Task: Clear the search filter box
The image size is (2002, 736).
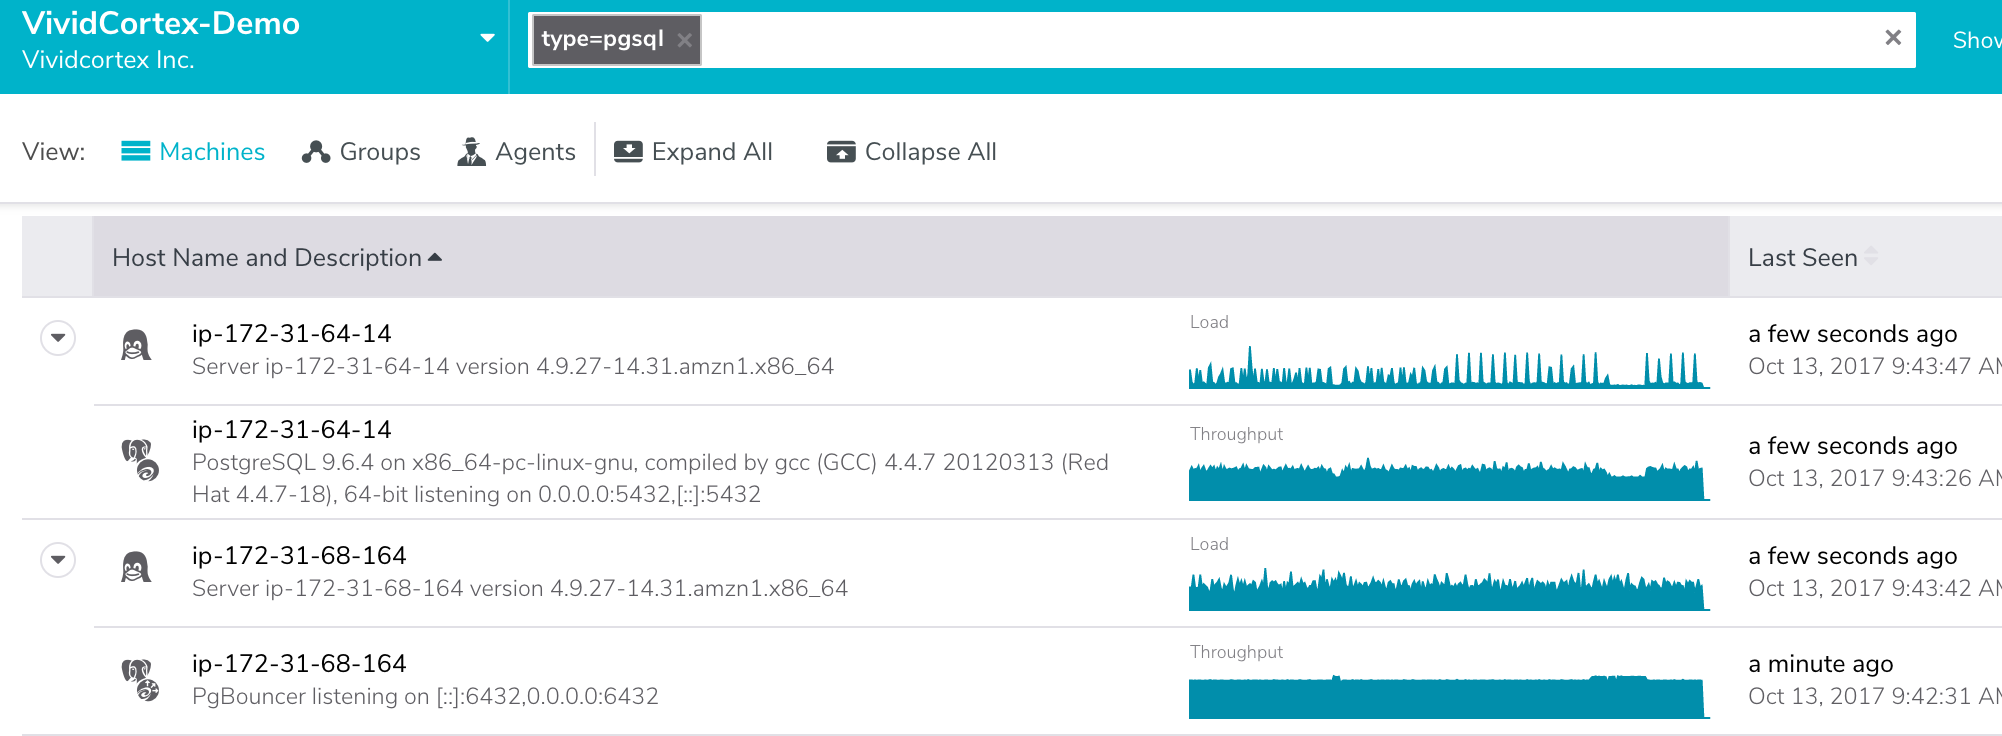Action: point(1892,38)
